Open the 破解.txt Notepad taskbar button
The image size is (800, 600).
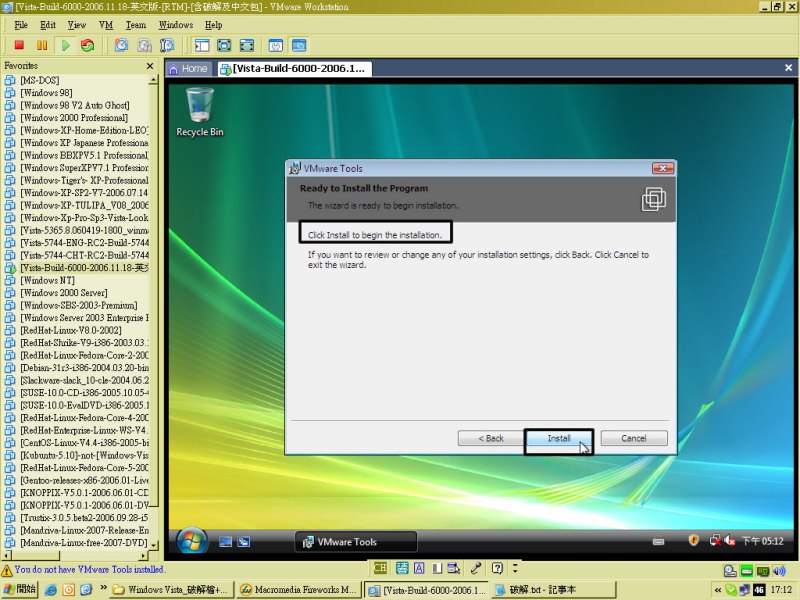pyautogui.click(x=553, y=590)
